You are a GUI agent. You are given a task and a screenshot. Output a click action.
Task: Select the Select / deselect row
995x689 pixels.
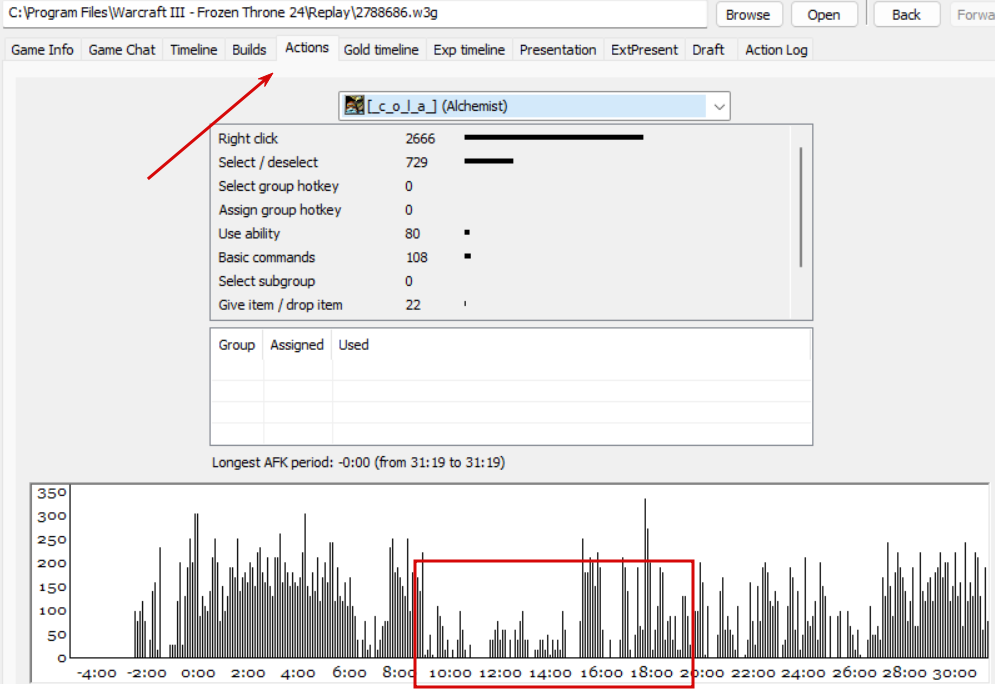pos(500,162)
